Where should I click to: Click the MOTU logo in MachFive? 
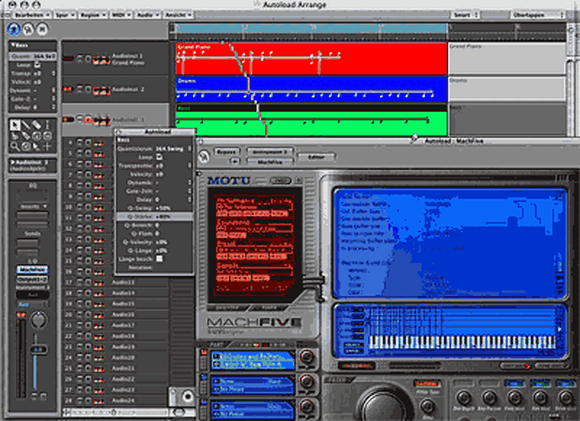tap(229, 181)
